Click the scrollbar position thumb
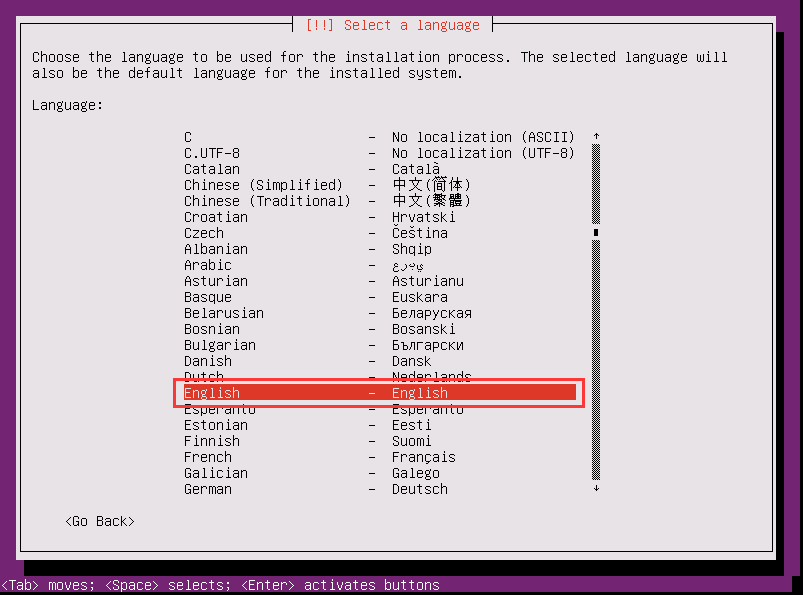This screenshot has width=803, height=595. [x=596, y=232]
